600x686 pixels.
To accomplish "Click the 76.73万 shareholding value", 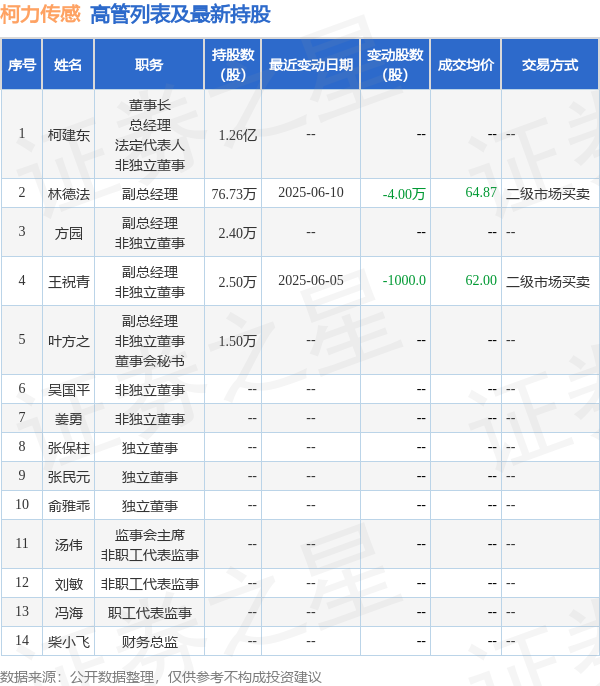I will tap(234, 193).
